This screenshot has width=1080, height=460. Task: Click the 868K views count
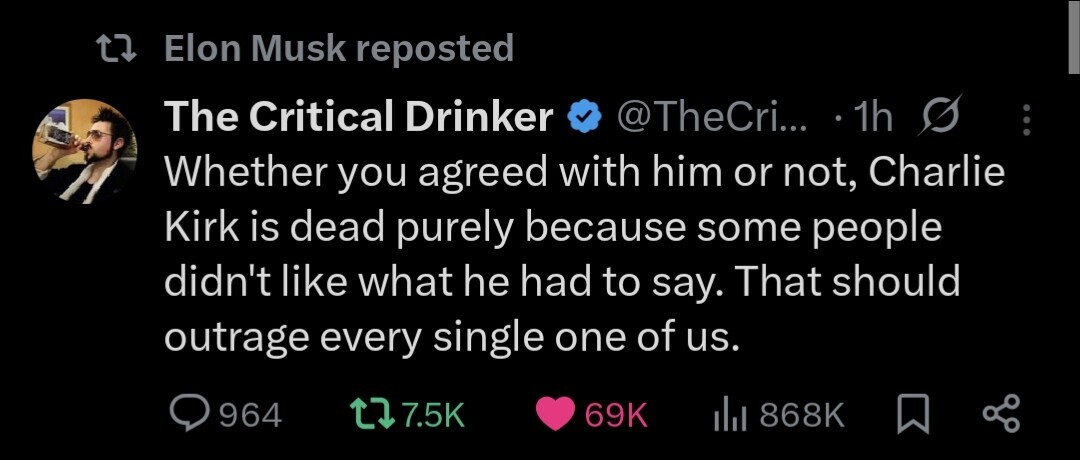point(802,414)
